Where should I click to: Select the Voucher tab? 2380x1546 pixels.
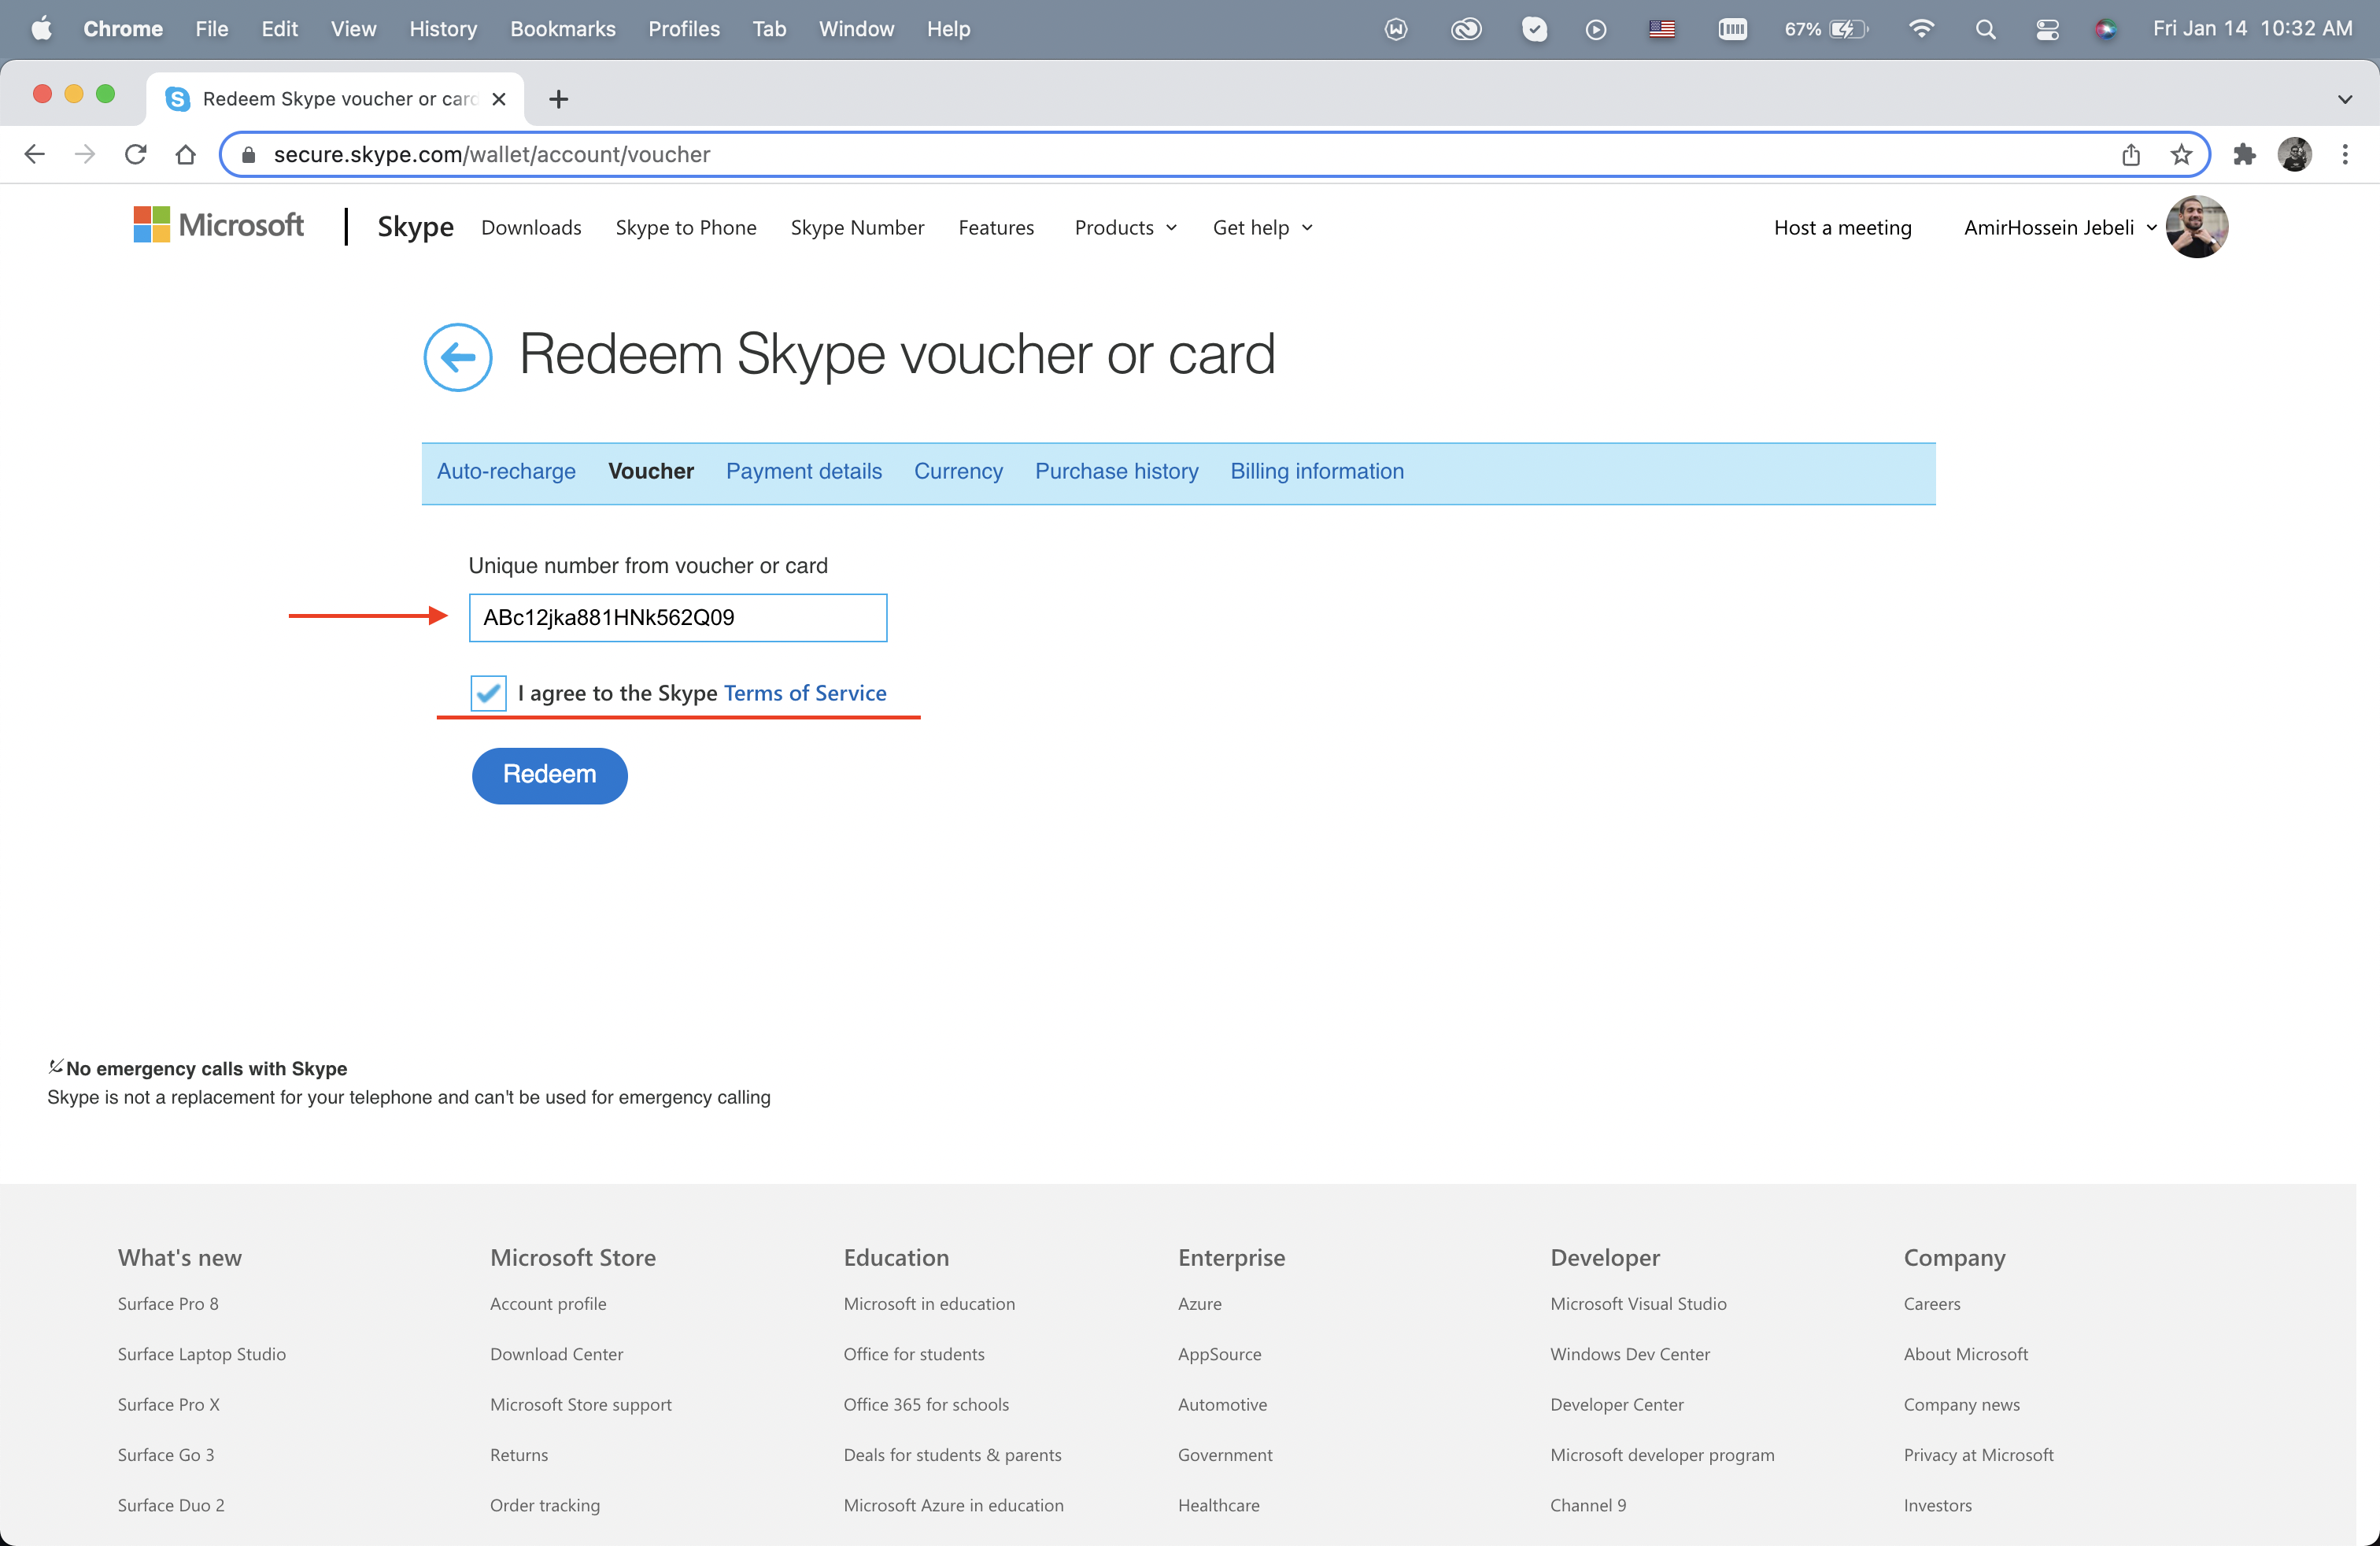[651, 471]
